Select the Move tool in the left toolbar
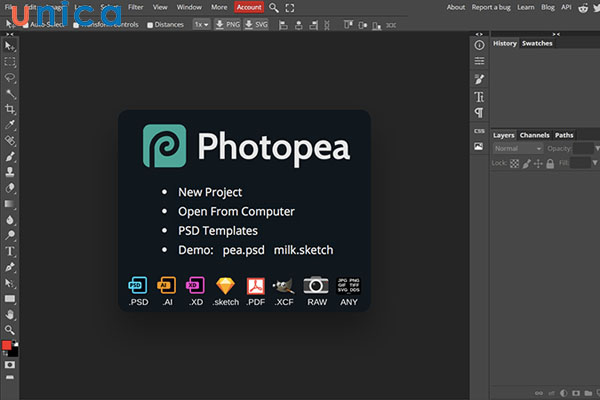Viewport: 600px width, 400px height. (x=10, y=46)
